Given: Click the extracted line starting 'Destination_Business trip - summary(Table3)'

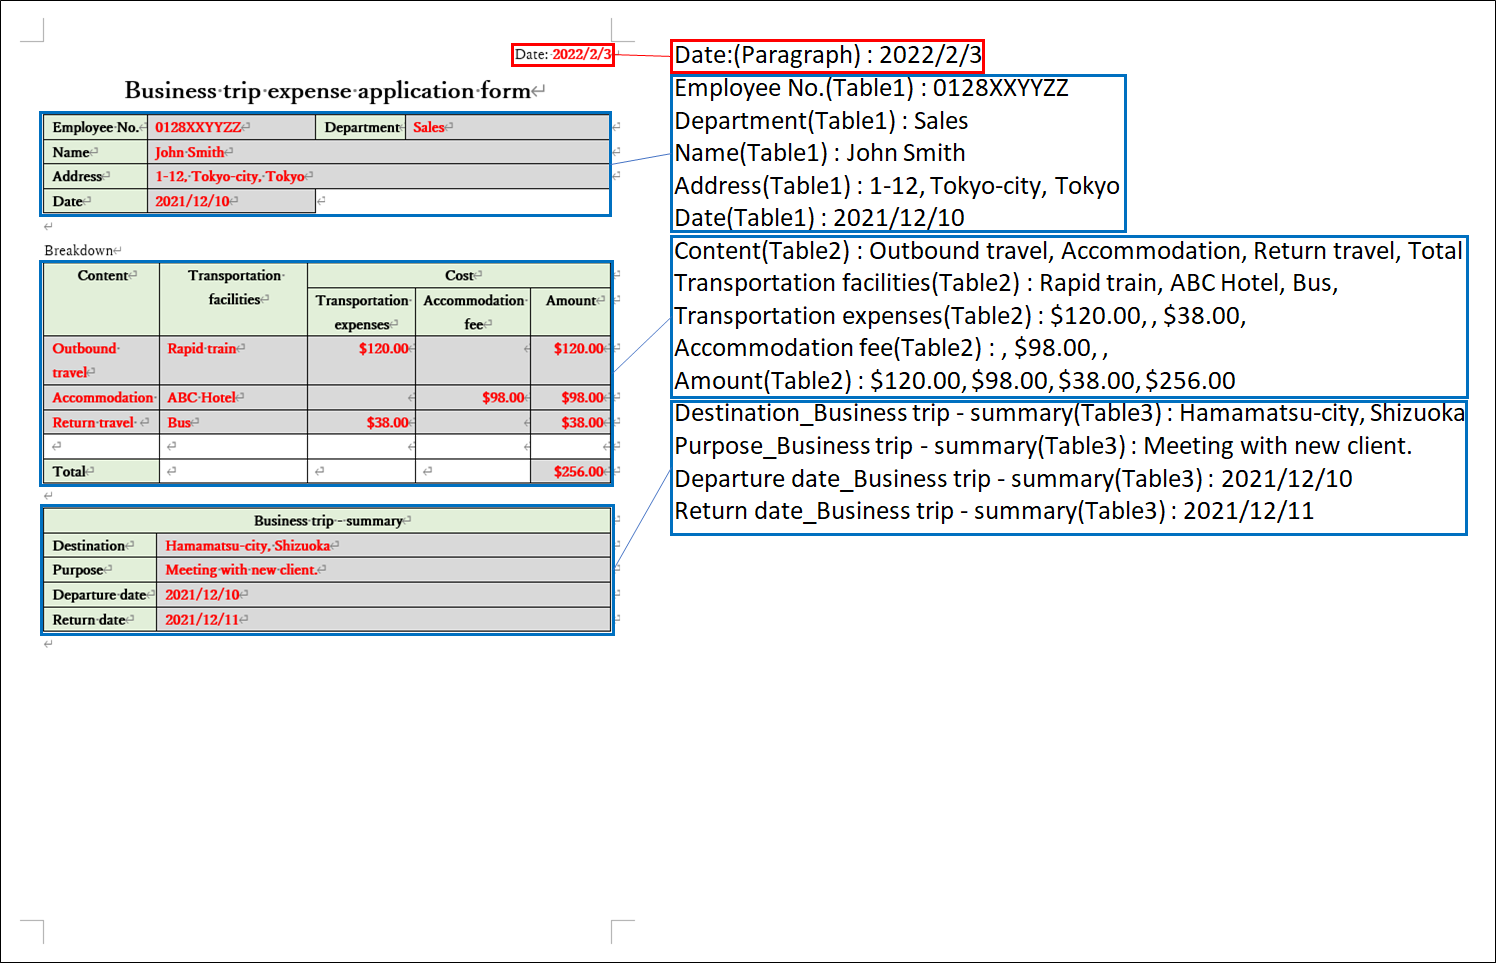Looking at the screenshot, I should pos(1069,413).
